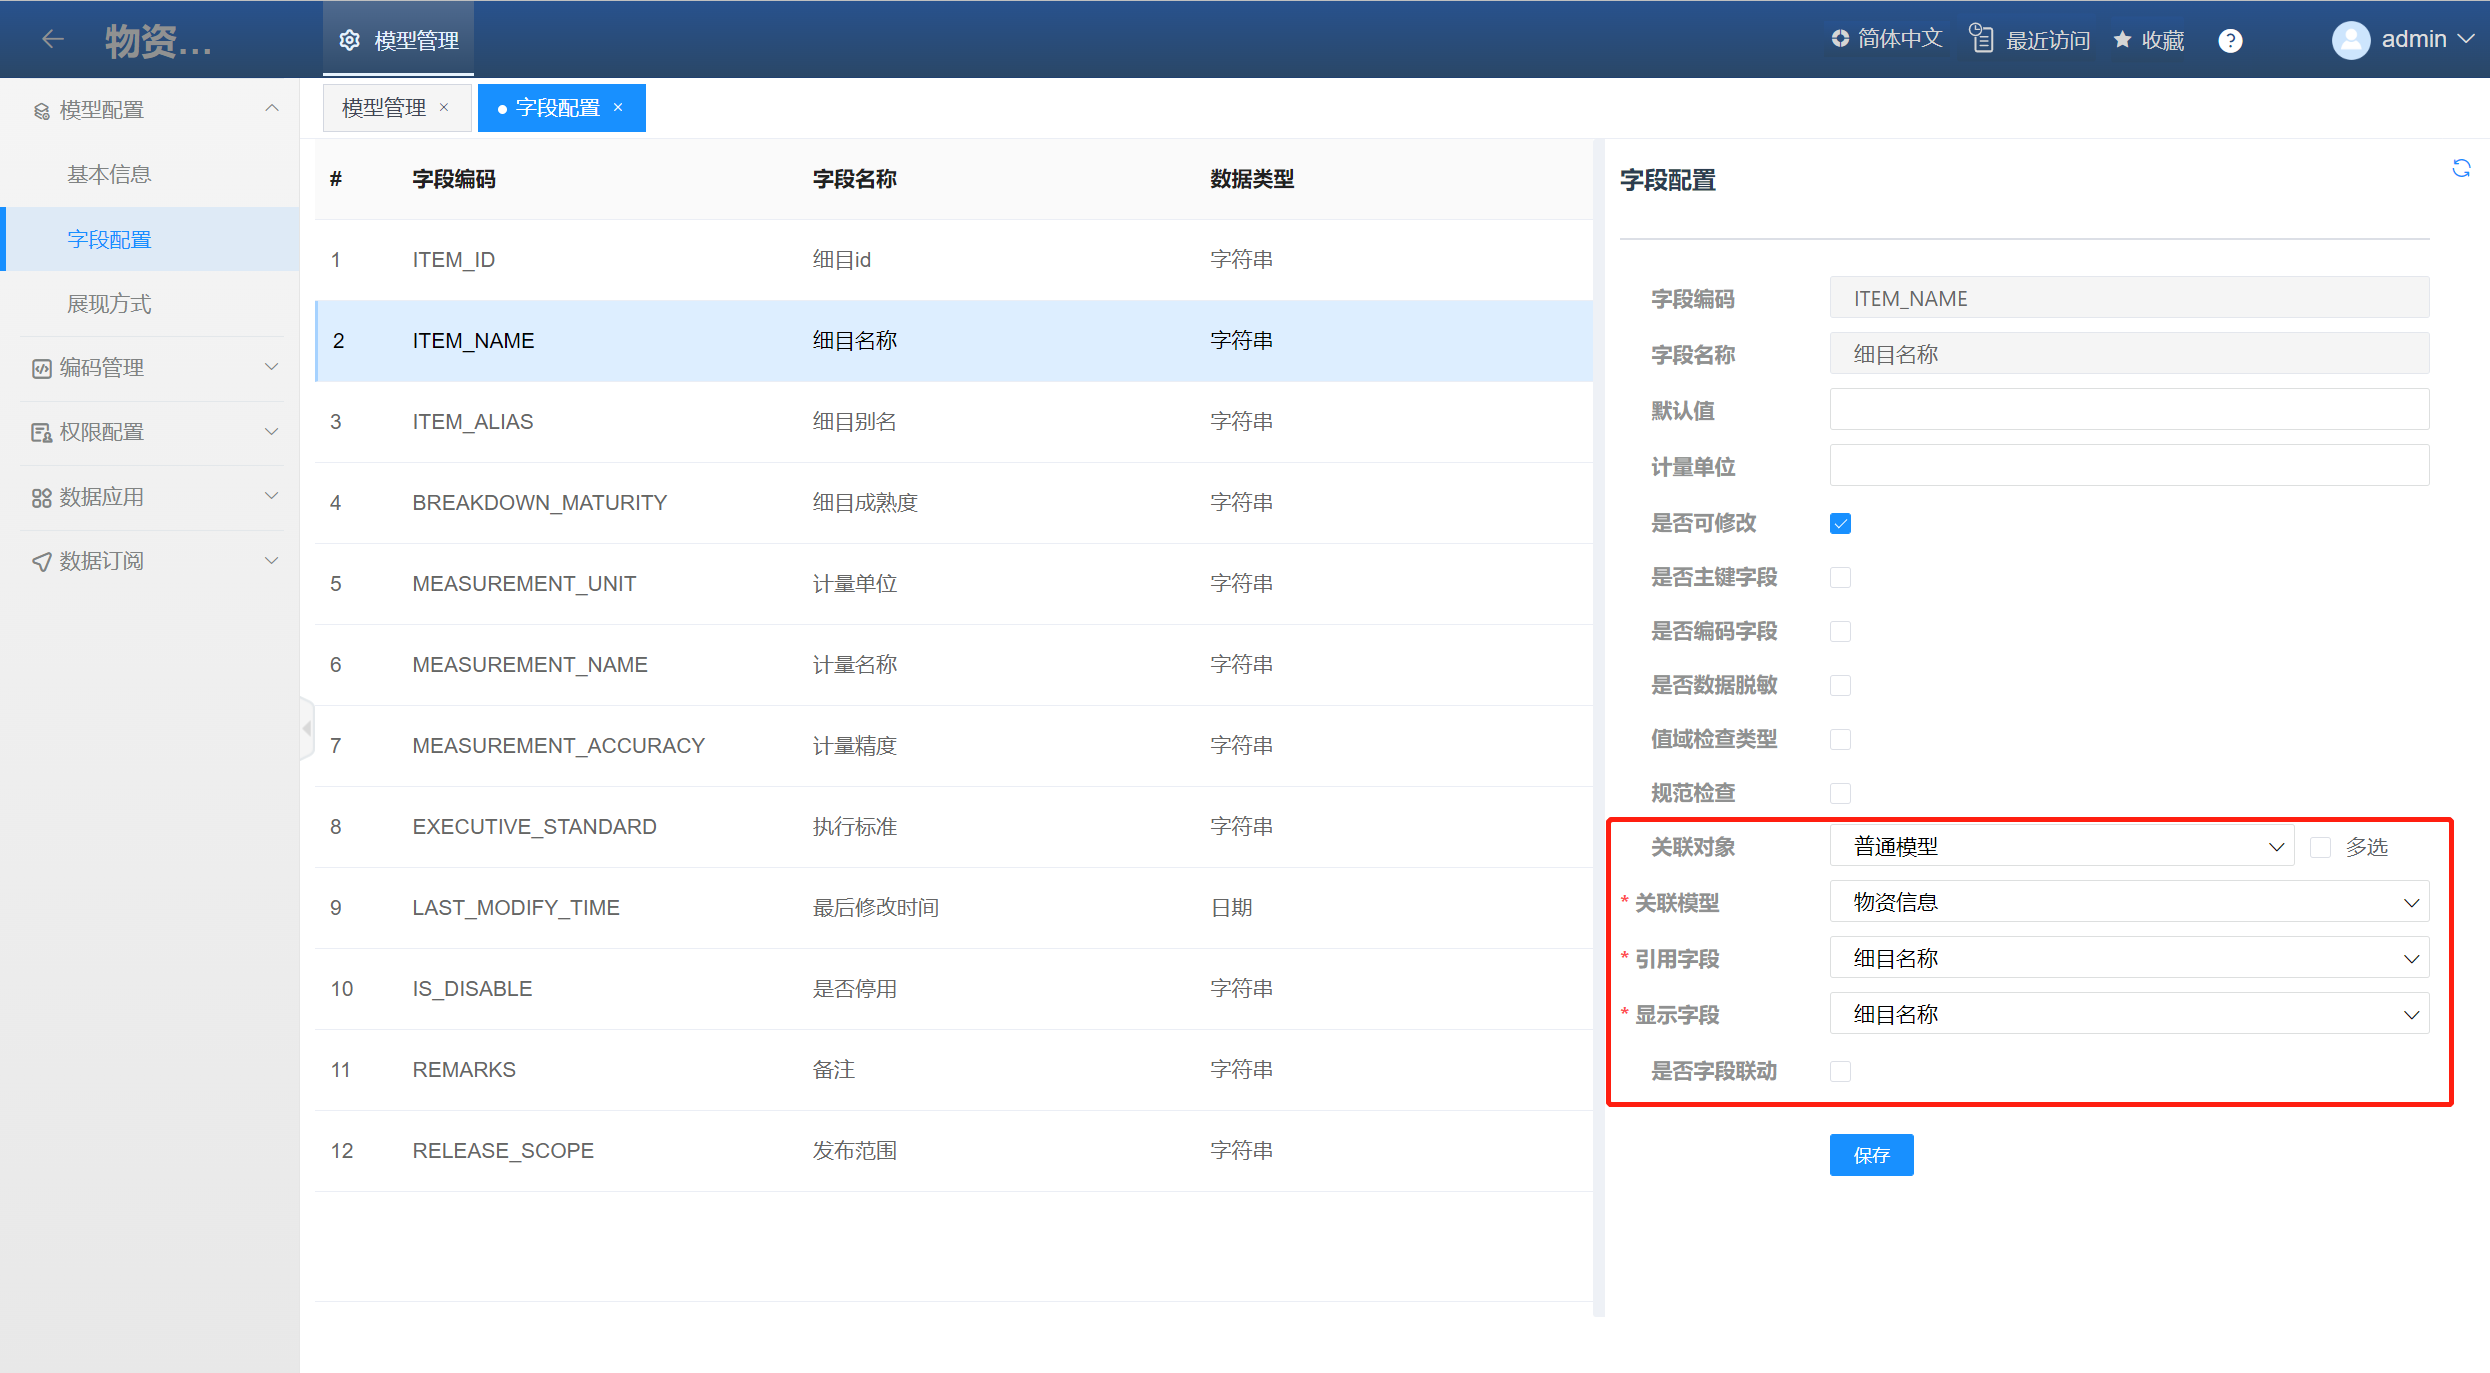Image resolution: width=2490 pixels, height=1373 pixels.
Task: Select the EXECUTIVE_STANDARD row
Action: coord(954,827)
